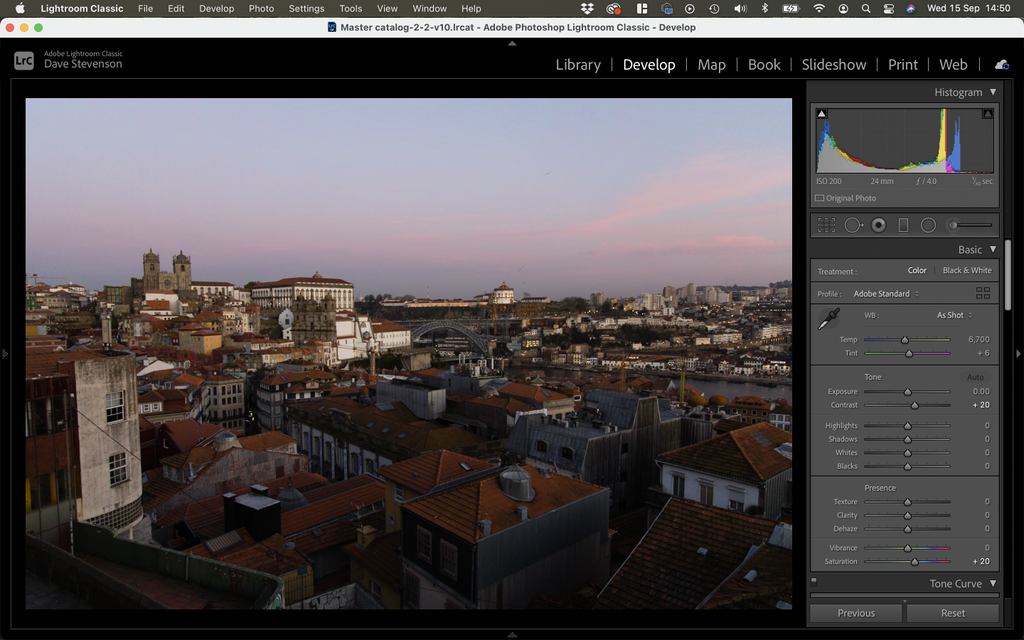Open the Creative Cloud menu bar icon
The width and height of the screenshot is (1024, 640).
[x=613, y=8]
